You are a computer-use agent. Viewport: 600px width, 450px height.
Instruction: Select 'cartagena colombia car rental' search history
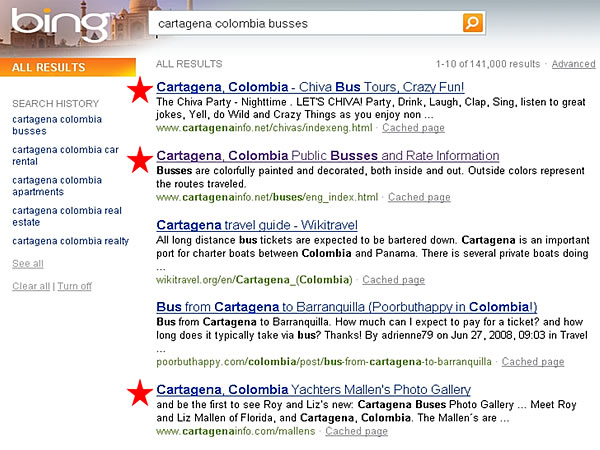65,157
